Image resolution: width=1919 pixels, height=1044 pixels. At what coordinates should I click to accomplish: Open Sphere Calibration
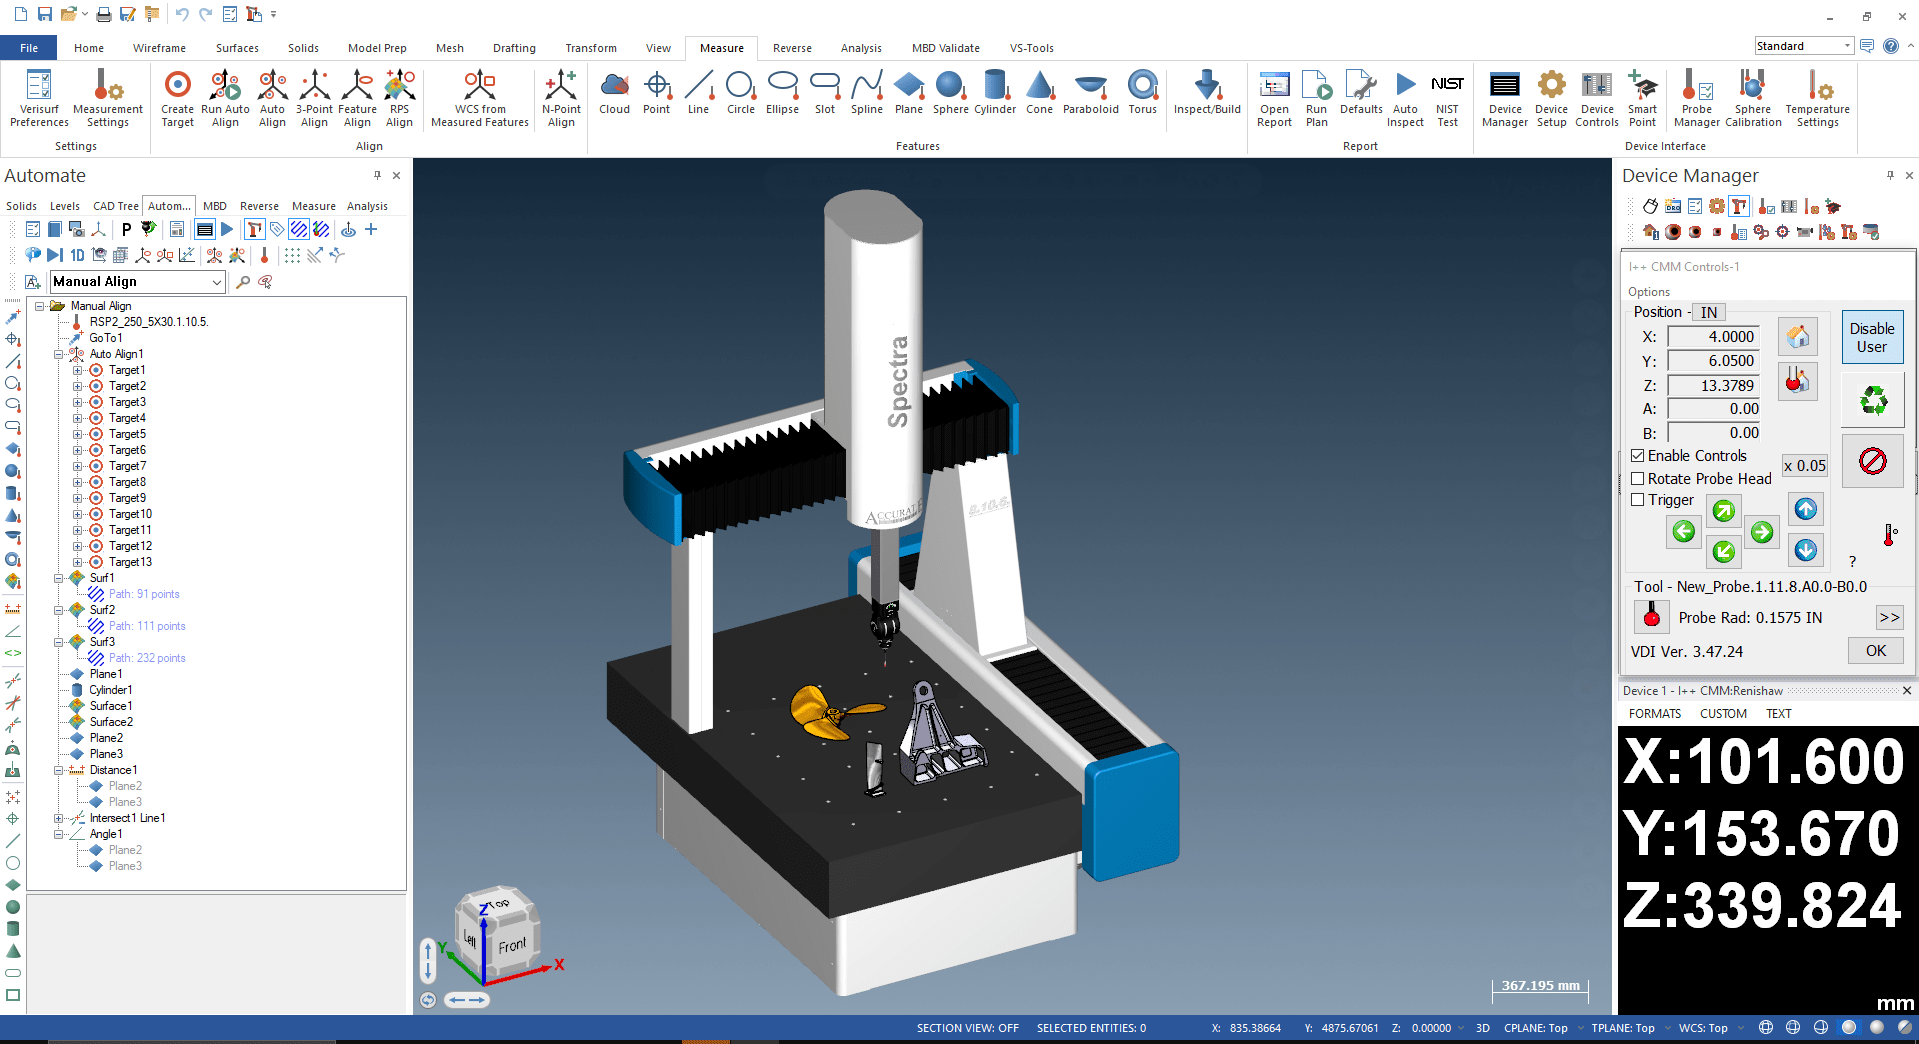(x=1753, y=98)
